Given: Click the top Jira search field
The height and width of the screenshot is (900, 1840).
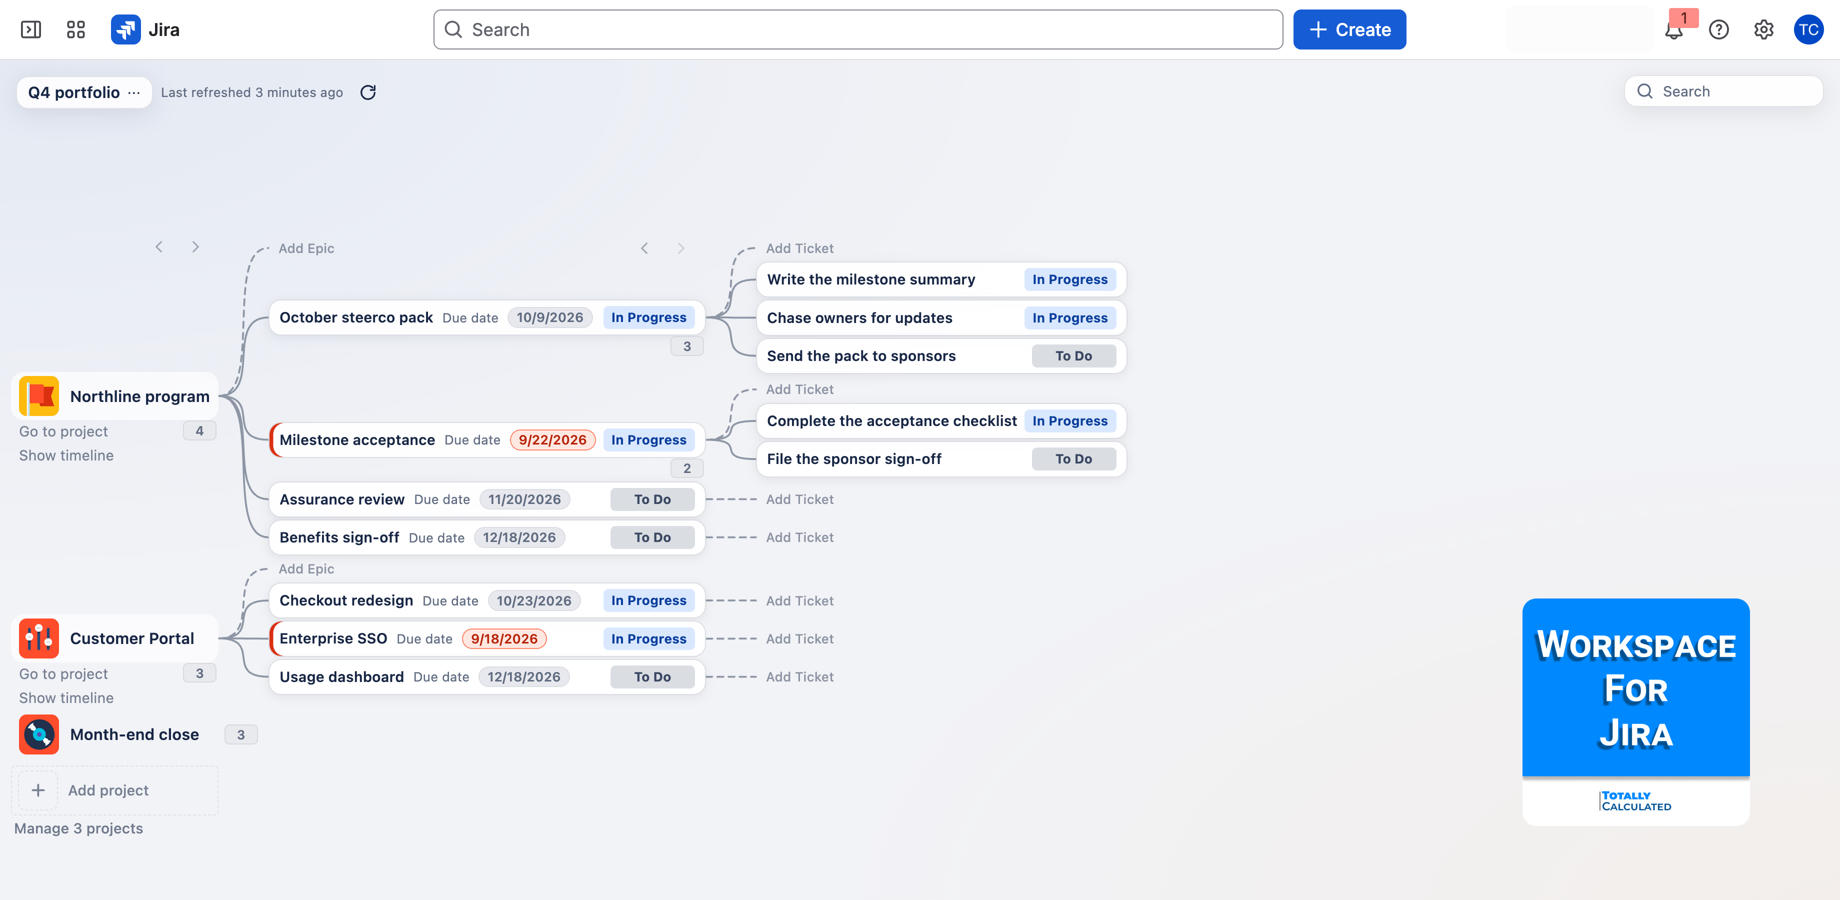Looking at the screenshot, I should click(858, 30).
